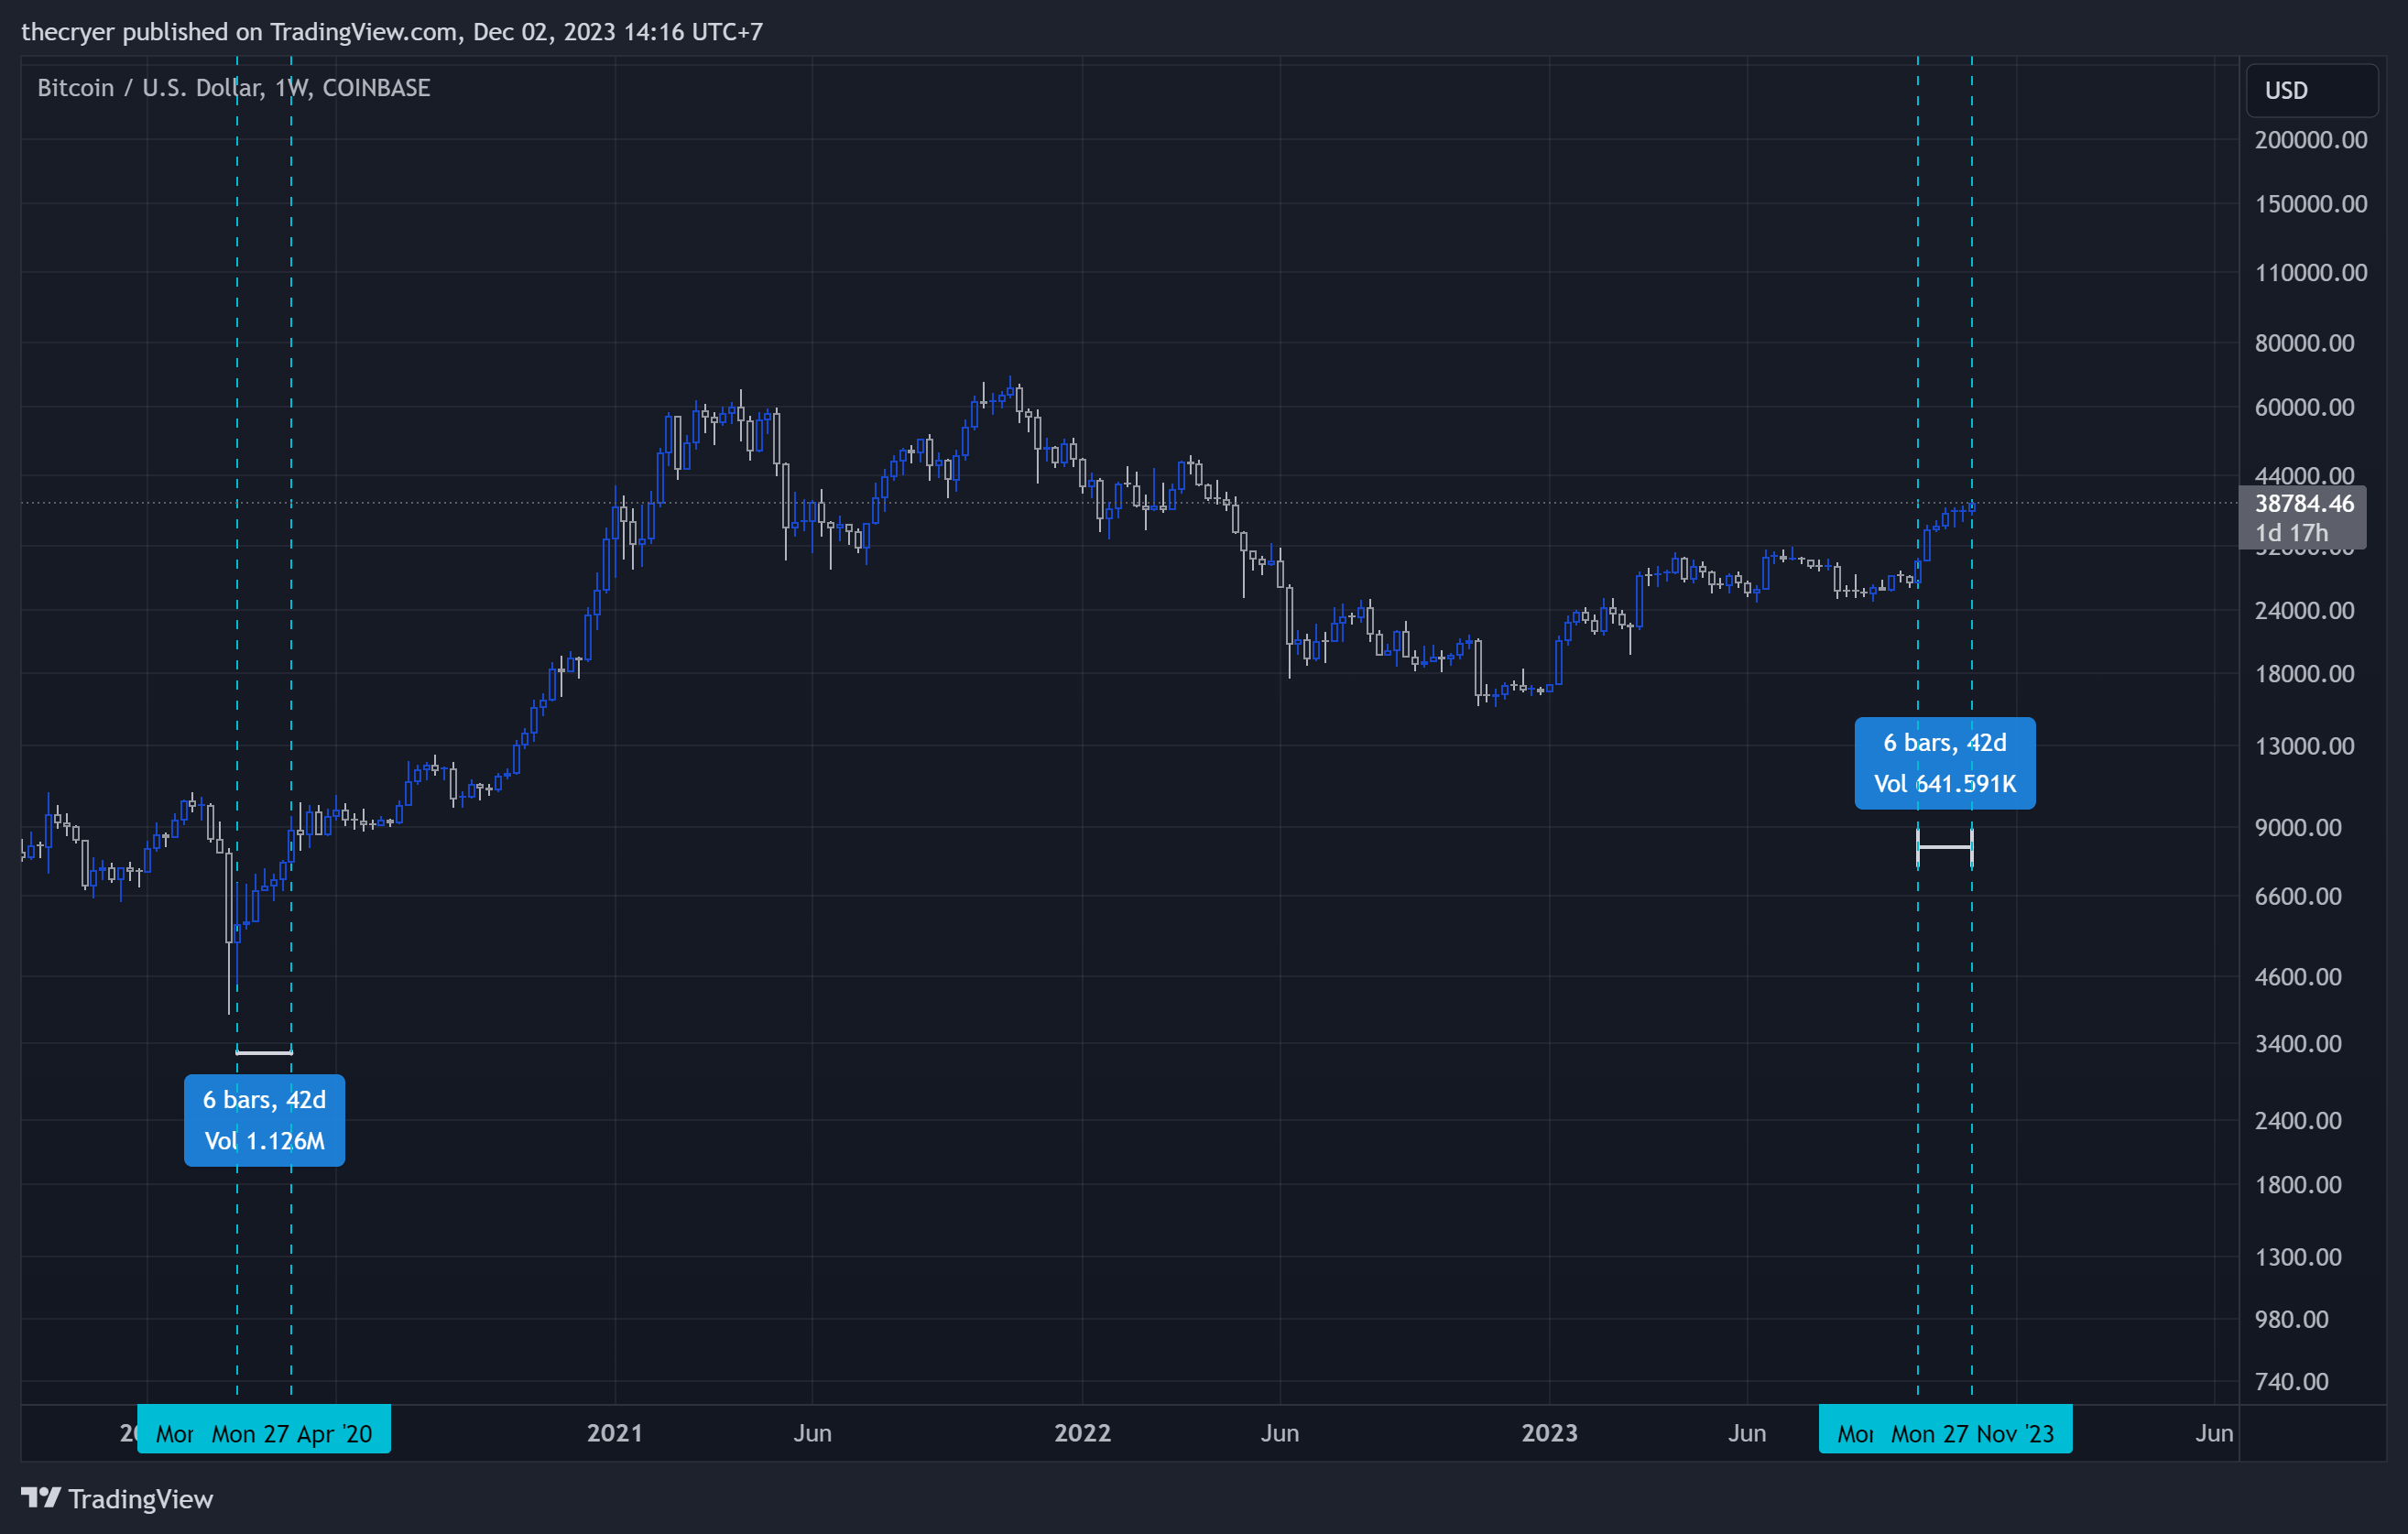Click the '6 bars, 42d Vol 1.126M' measurement label
2408x1534 pixels.
click(264, 1120)
